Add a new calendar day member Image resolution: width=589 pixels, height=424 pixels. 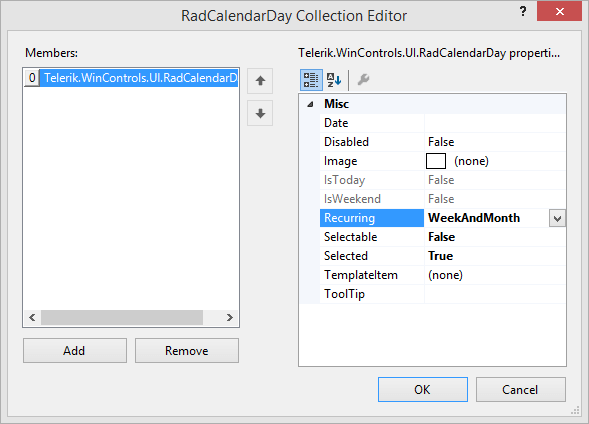coord(75,350)
